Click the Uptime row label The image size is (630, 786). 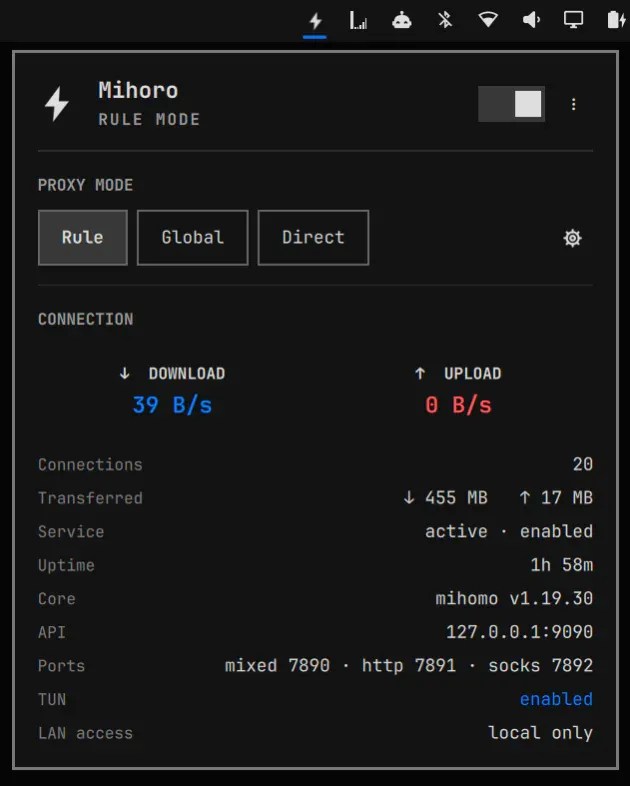66,565
